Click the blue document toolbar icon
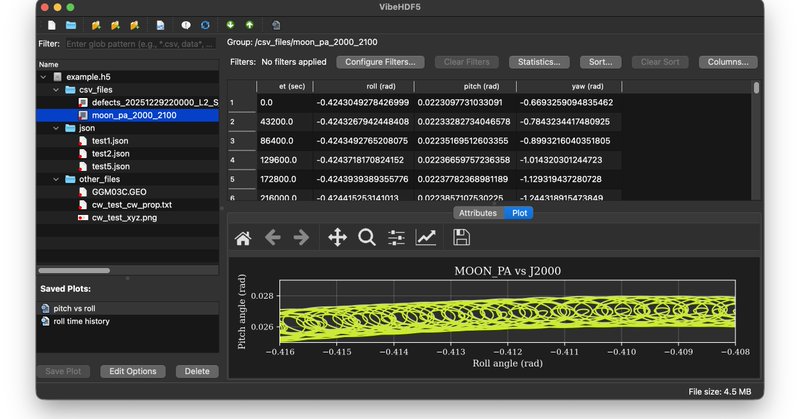Screen dimensions: 800x419 tap(160, 25)
